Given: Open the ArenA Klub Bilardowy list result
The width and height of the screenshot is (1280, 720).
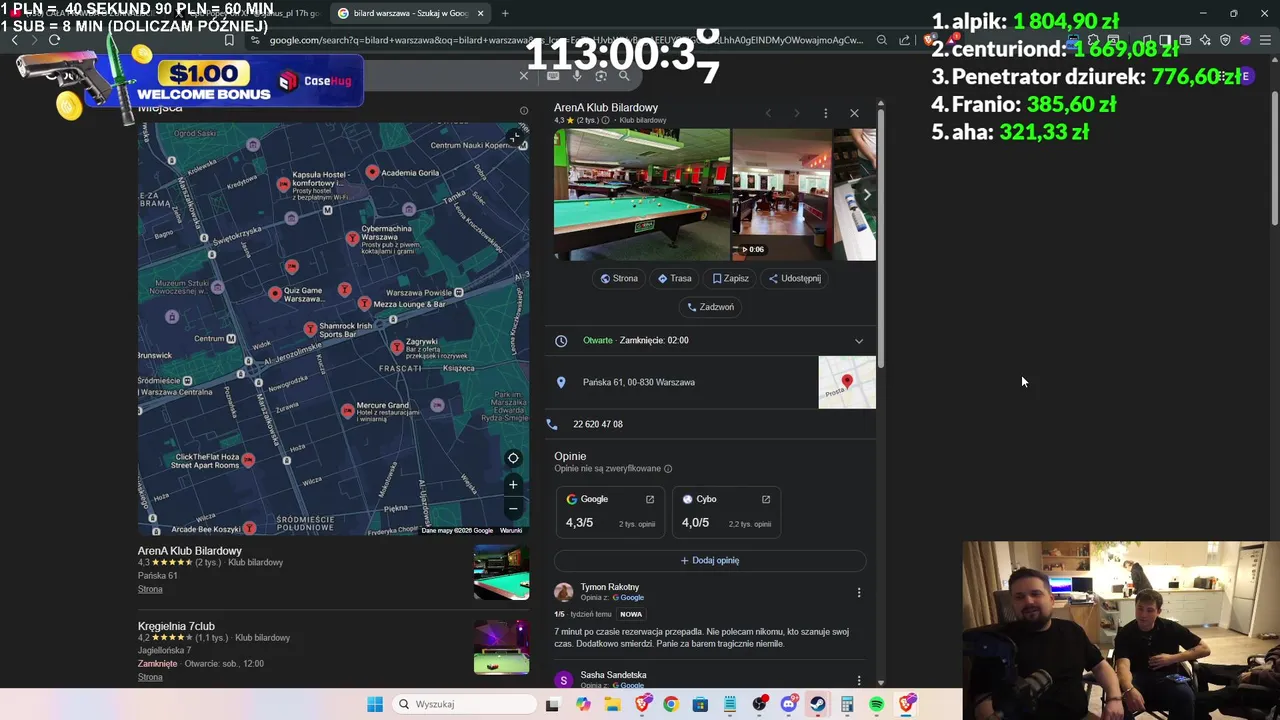Looking at the screenshot, I should (x=190, y=551).
